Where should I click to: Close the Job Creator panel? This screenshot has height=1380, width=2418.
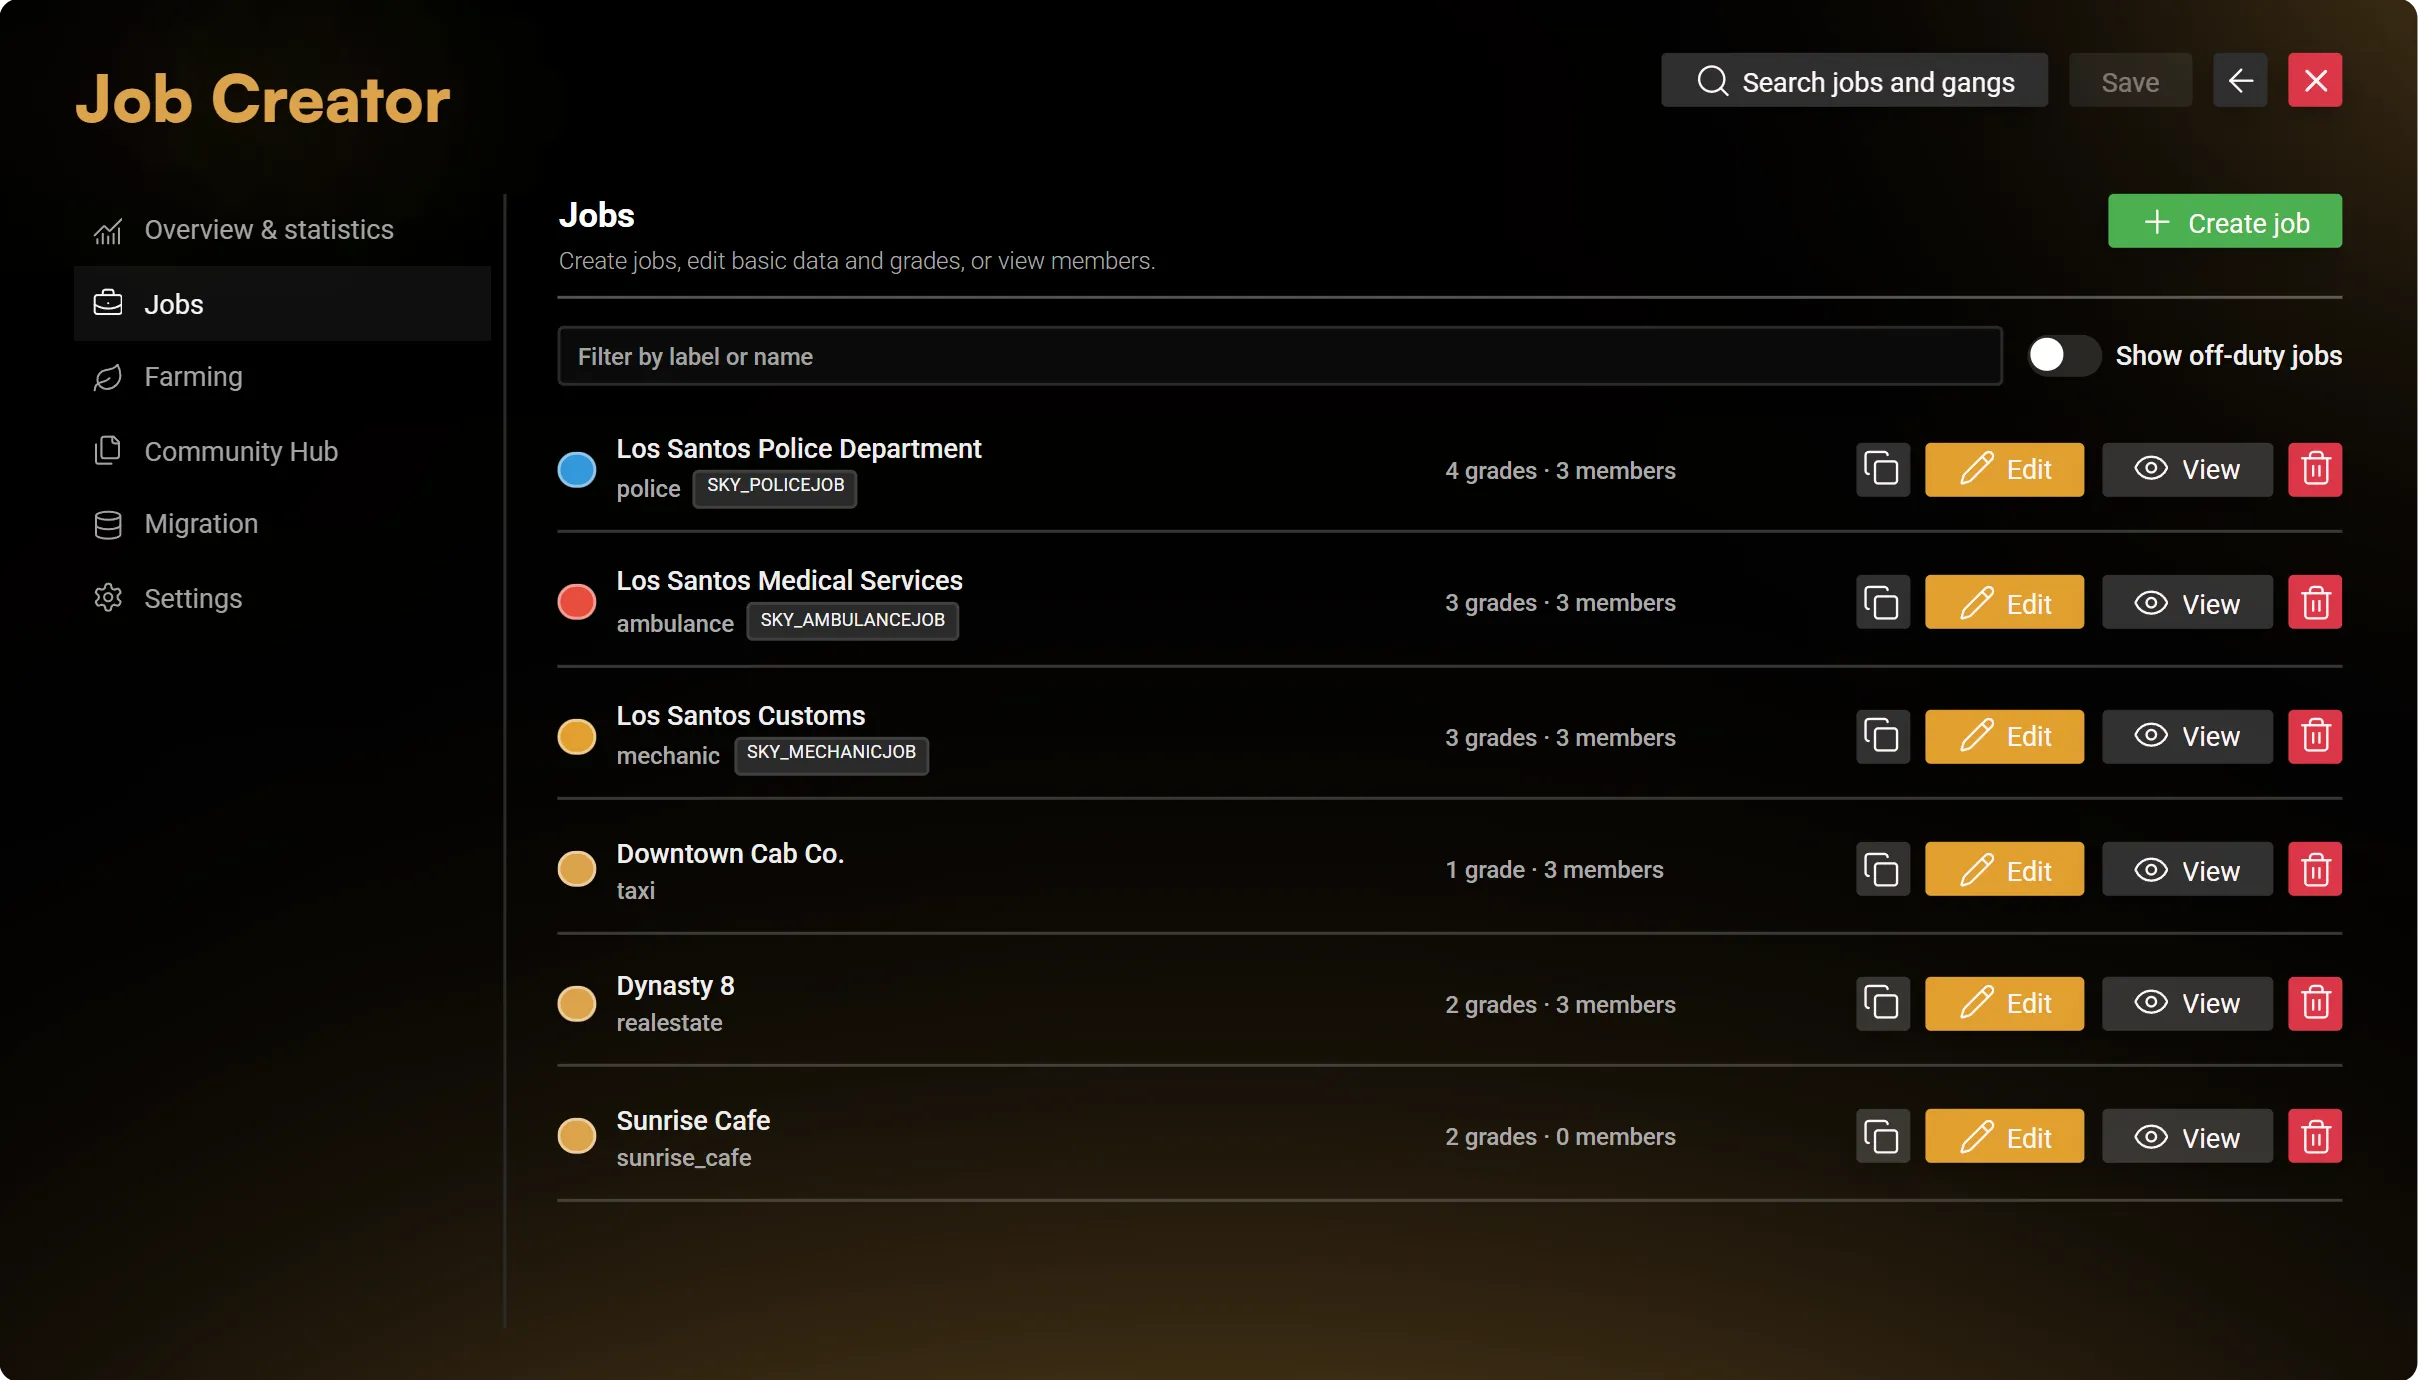coord(2315,80)
